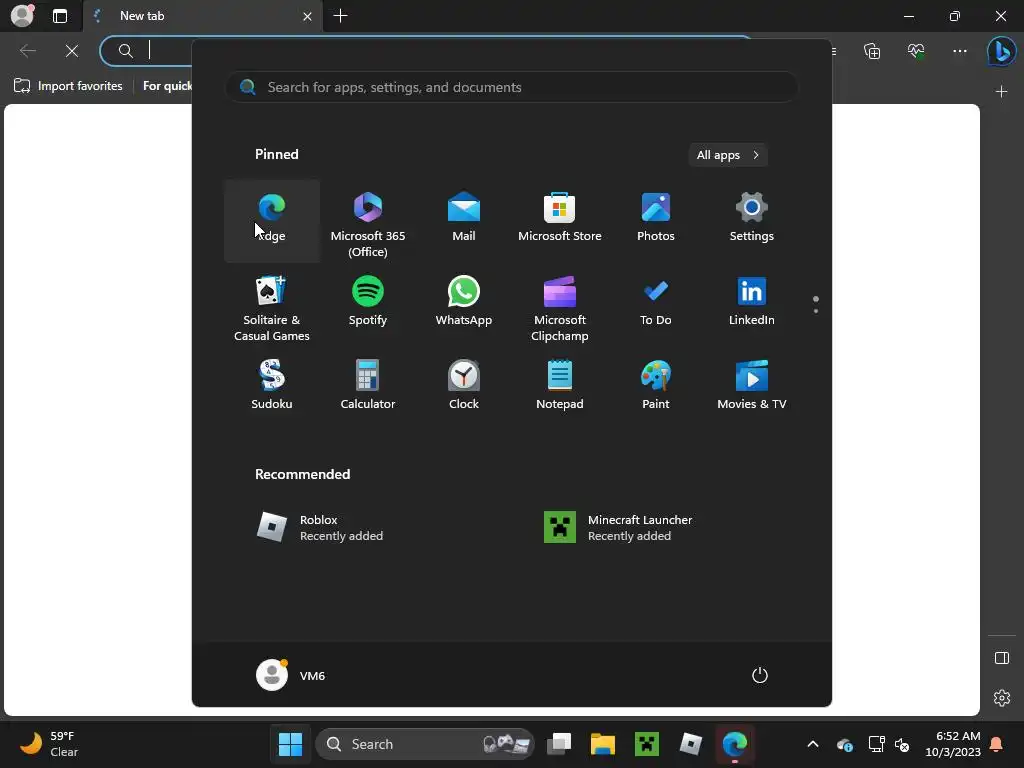Open the LinkedIn pinned app
The image size is (1024, 768).
(752, 306)
